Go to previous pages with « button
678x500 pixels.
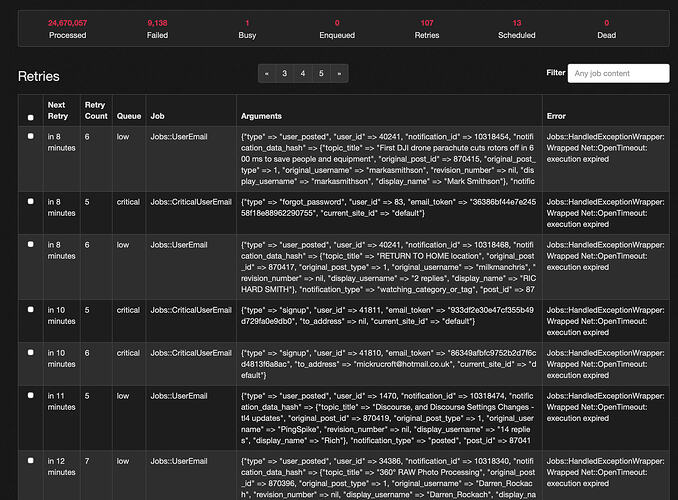pyautogui.click(x=267, y=74)
